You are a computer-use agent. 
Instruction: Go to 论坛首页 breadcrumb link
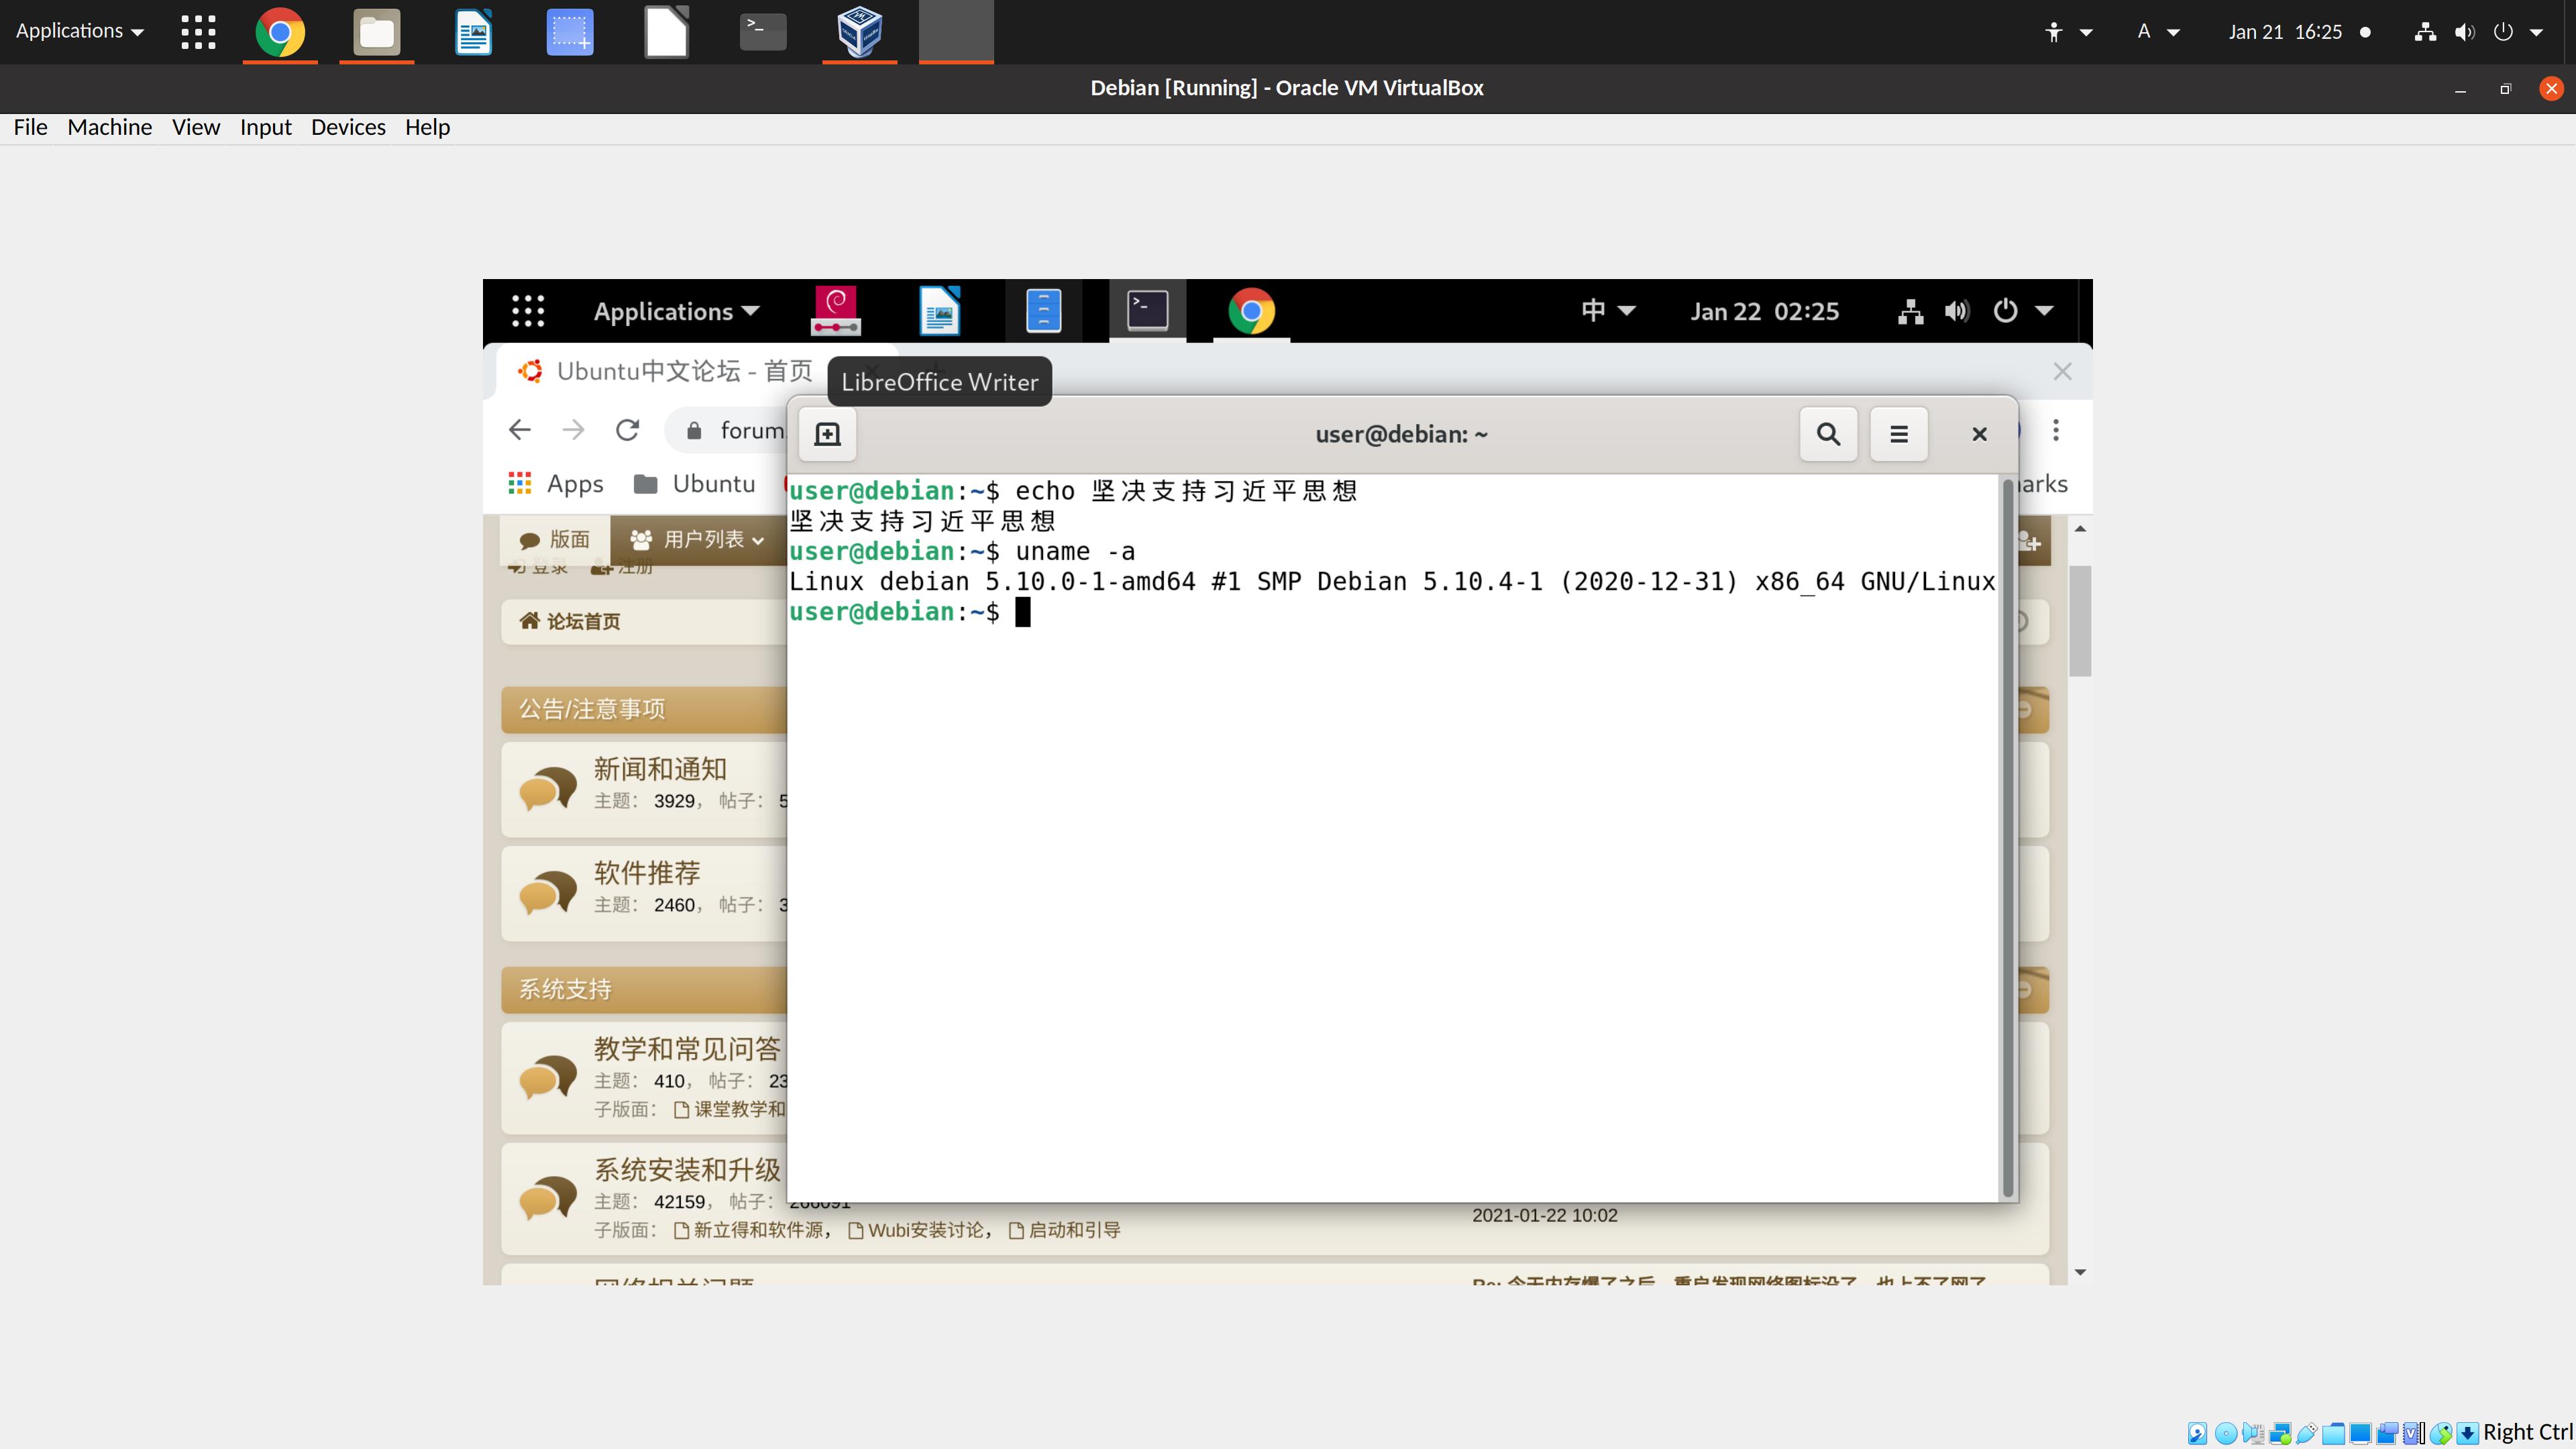click(570, 622)
